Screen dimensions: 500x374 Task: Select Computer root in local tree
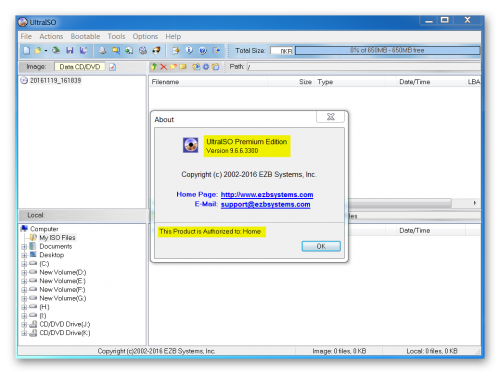[44, 229]
